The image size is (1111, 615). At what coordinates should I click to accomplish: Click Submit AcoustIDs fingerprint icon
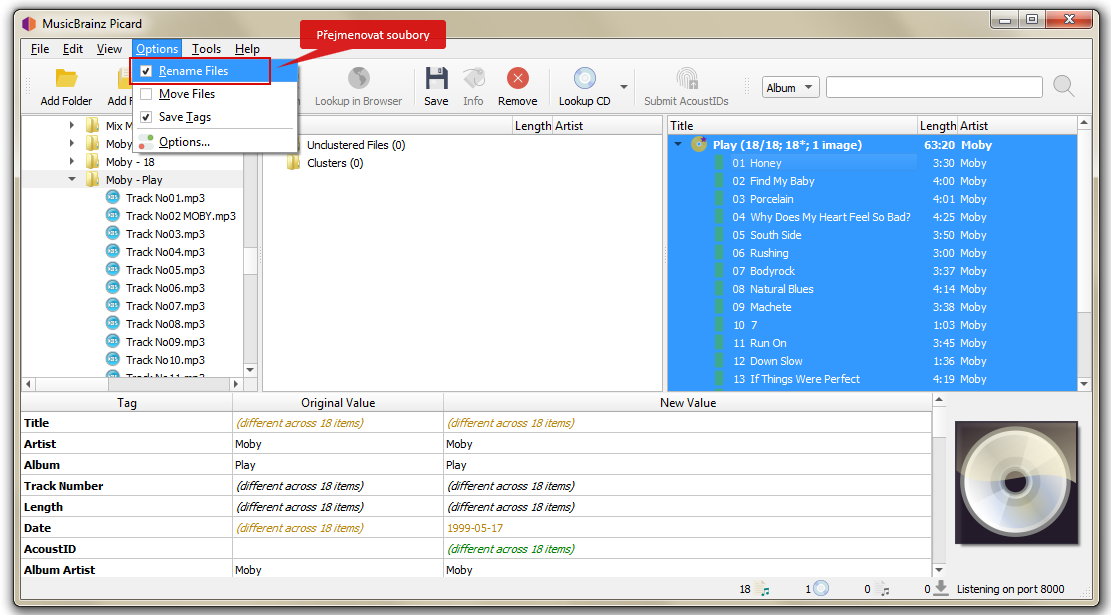[687, 79]
